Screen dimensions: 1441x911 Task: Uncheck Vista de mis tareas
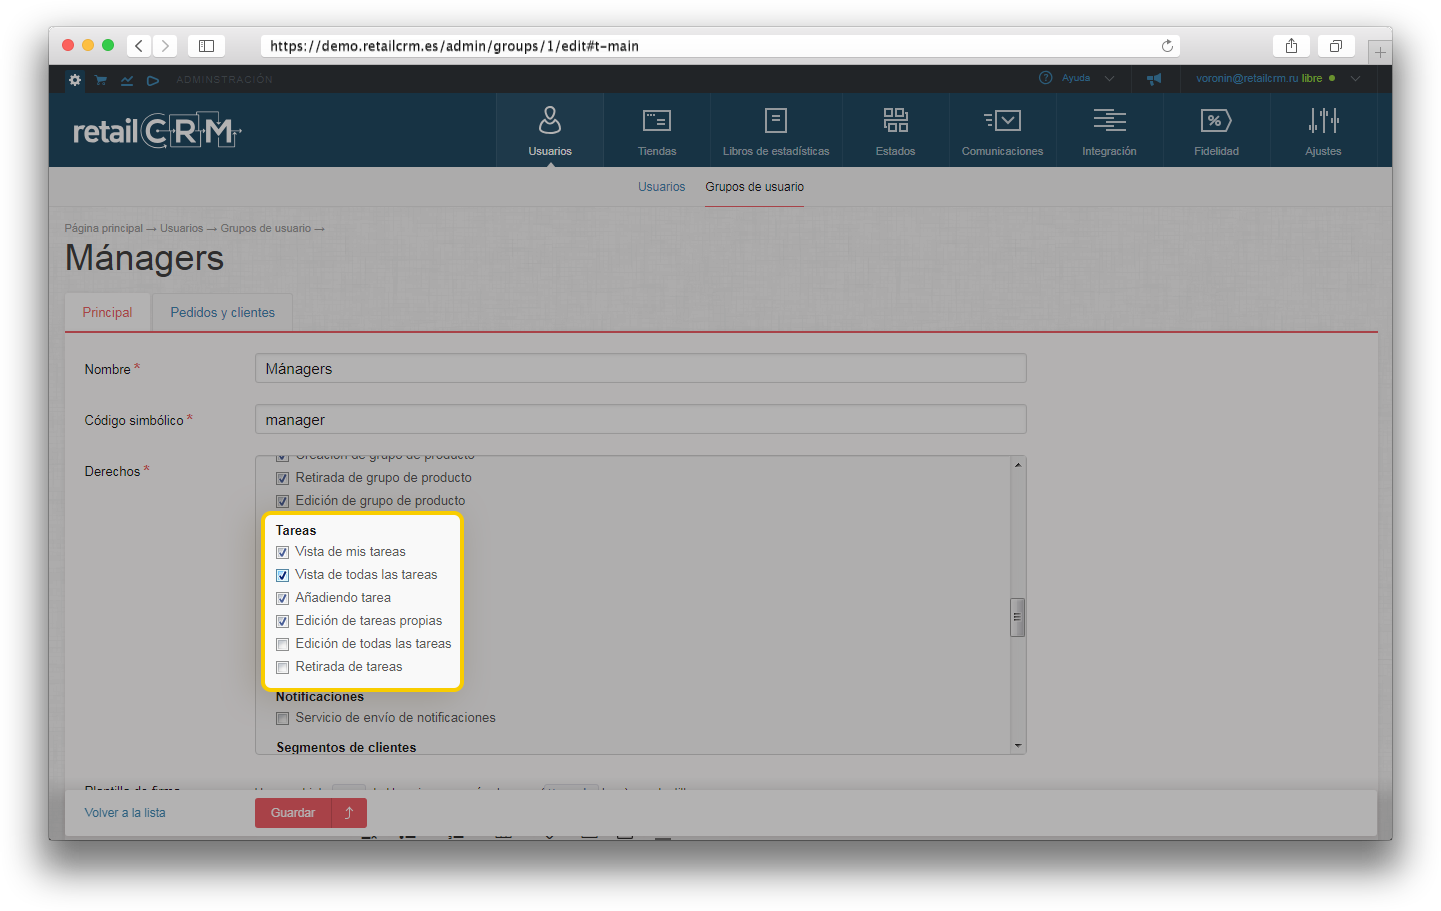coord(282,552)
